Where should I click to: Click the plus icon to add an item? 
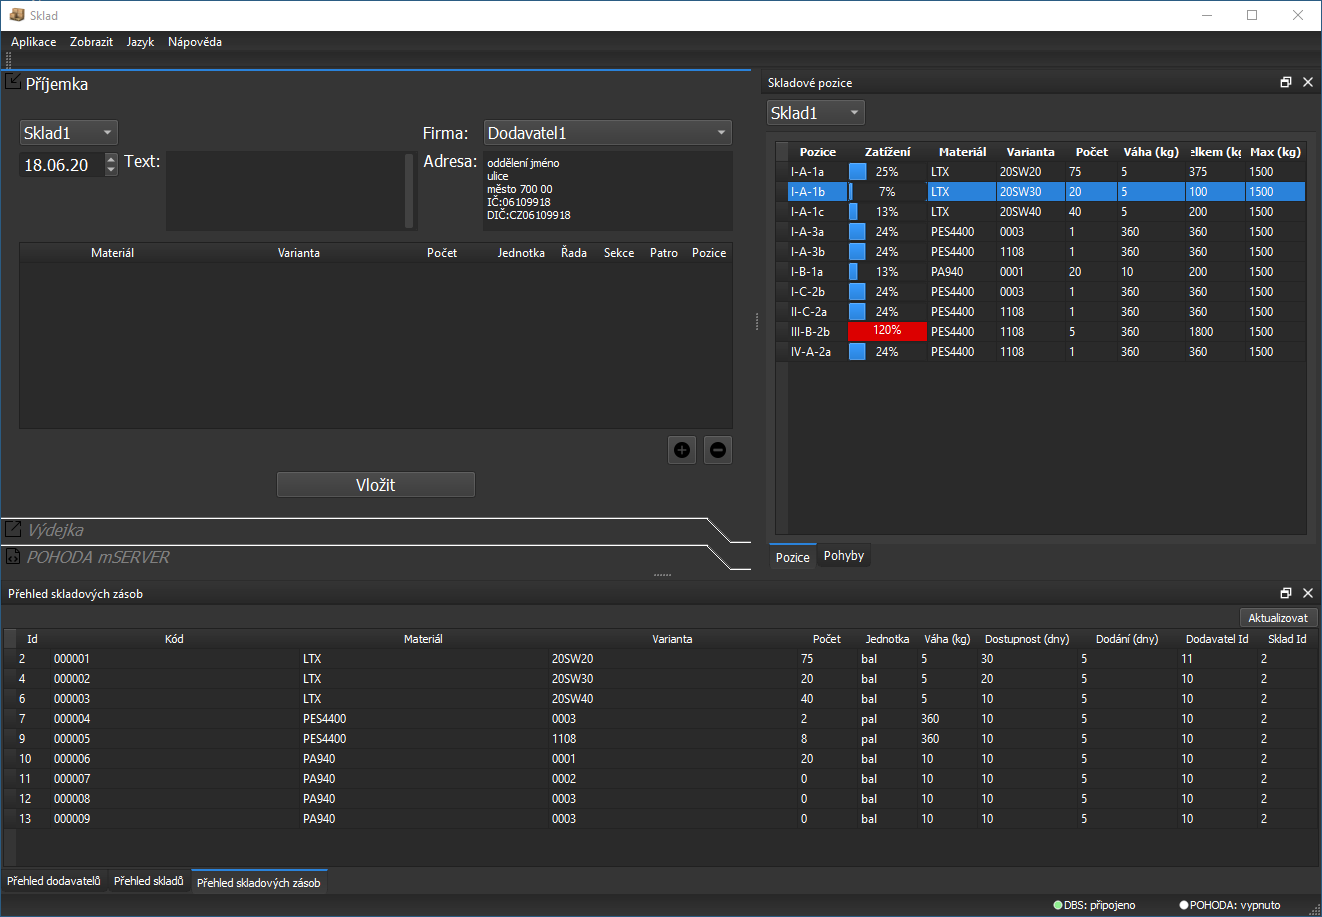[x=682, y=450]
